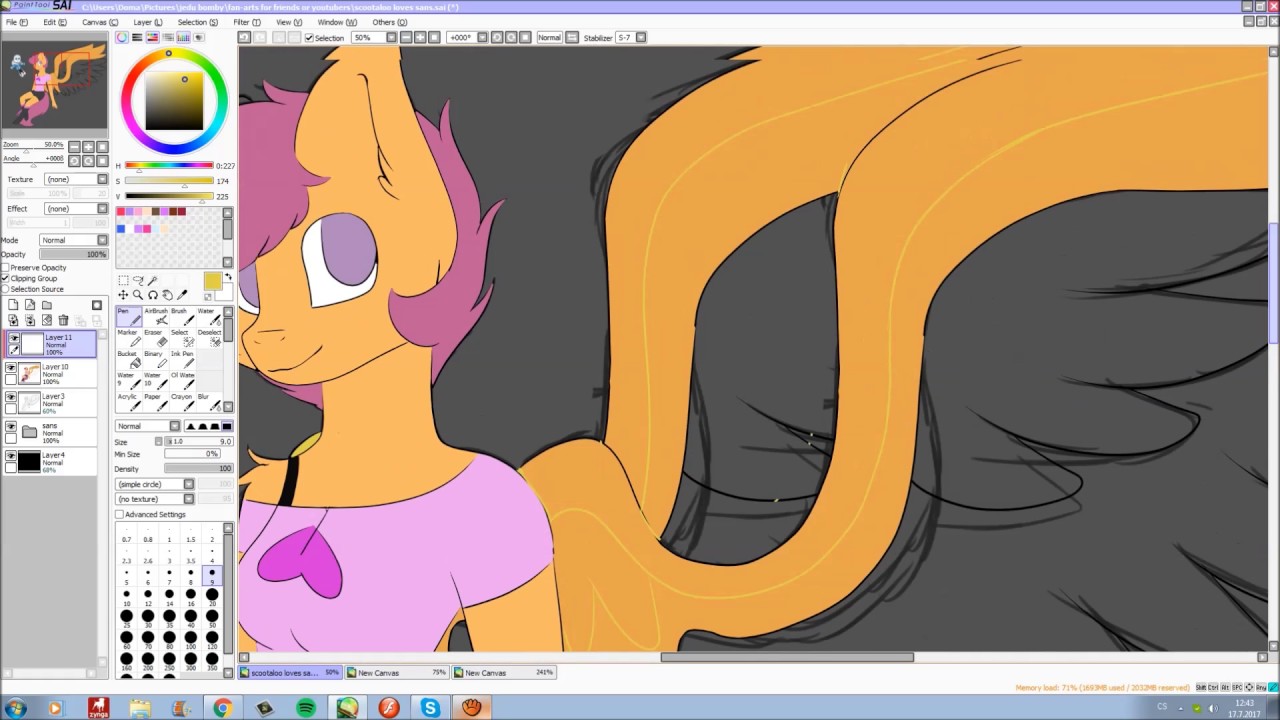The height and width of the screenshot is (720, 1280).
Task: Select the Bucket fill tool
Action: (x=128, y=360)
